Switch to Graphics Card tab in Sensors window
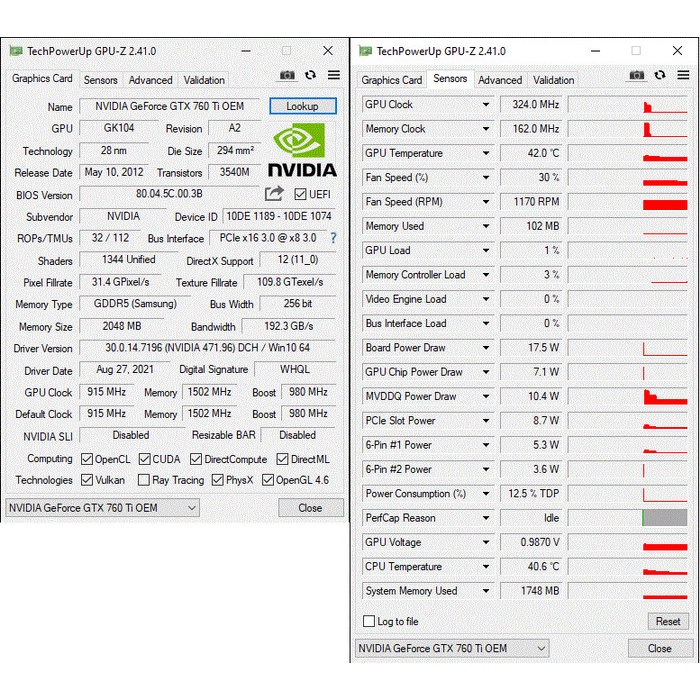 coord(392,80)
